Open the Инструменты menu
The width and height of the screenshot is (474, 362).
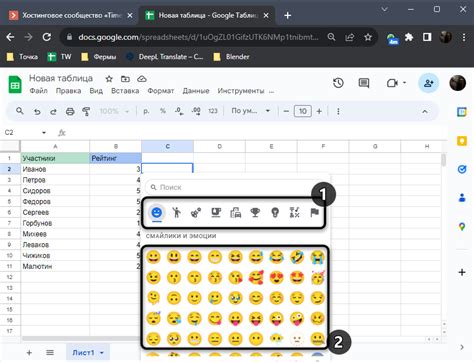(x=241, y=91)
